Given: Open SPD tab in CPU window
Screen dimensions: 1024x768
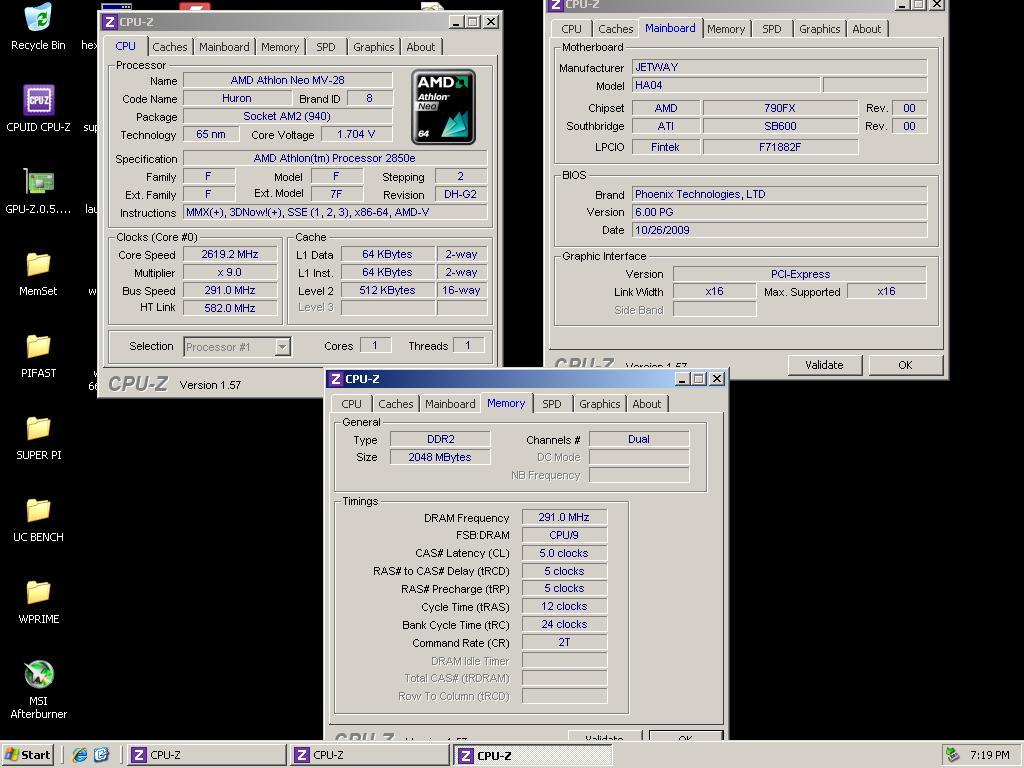Looking at the screenshot, I should coord(325,47).
